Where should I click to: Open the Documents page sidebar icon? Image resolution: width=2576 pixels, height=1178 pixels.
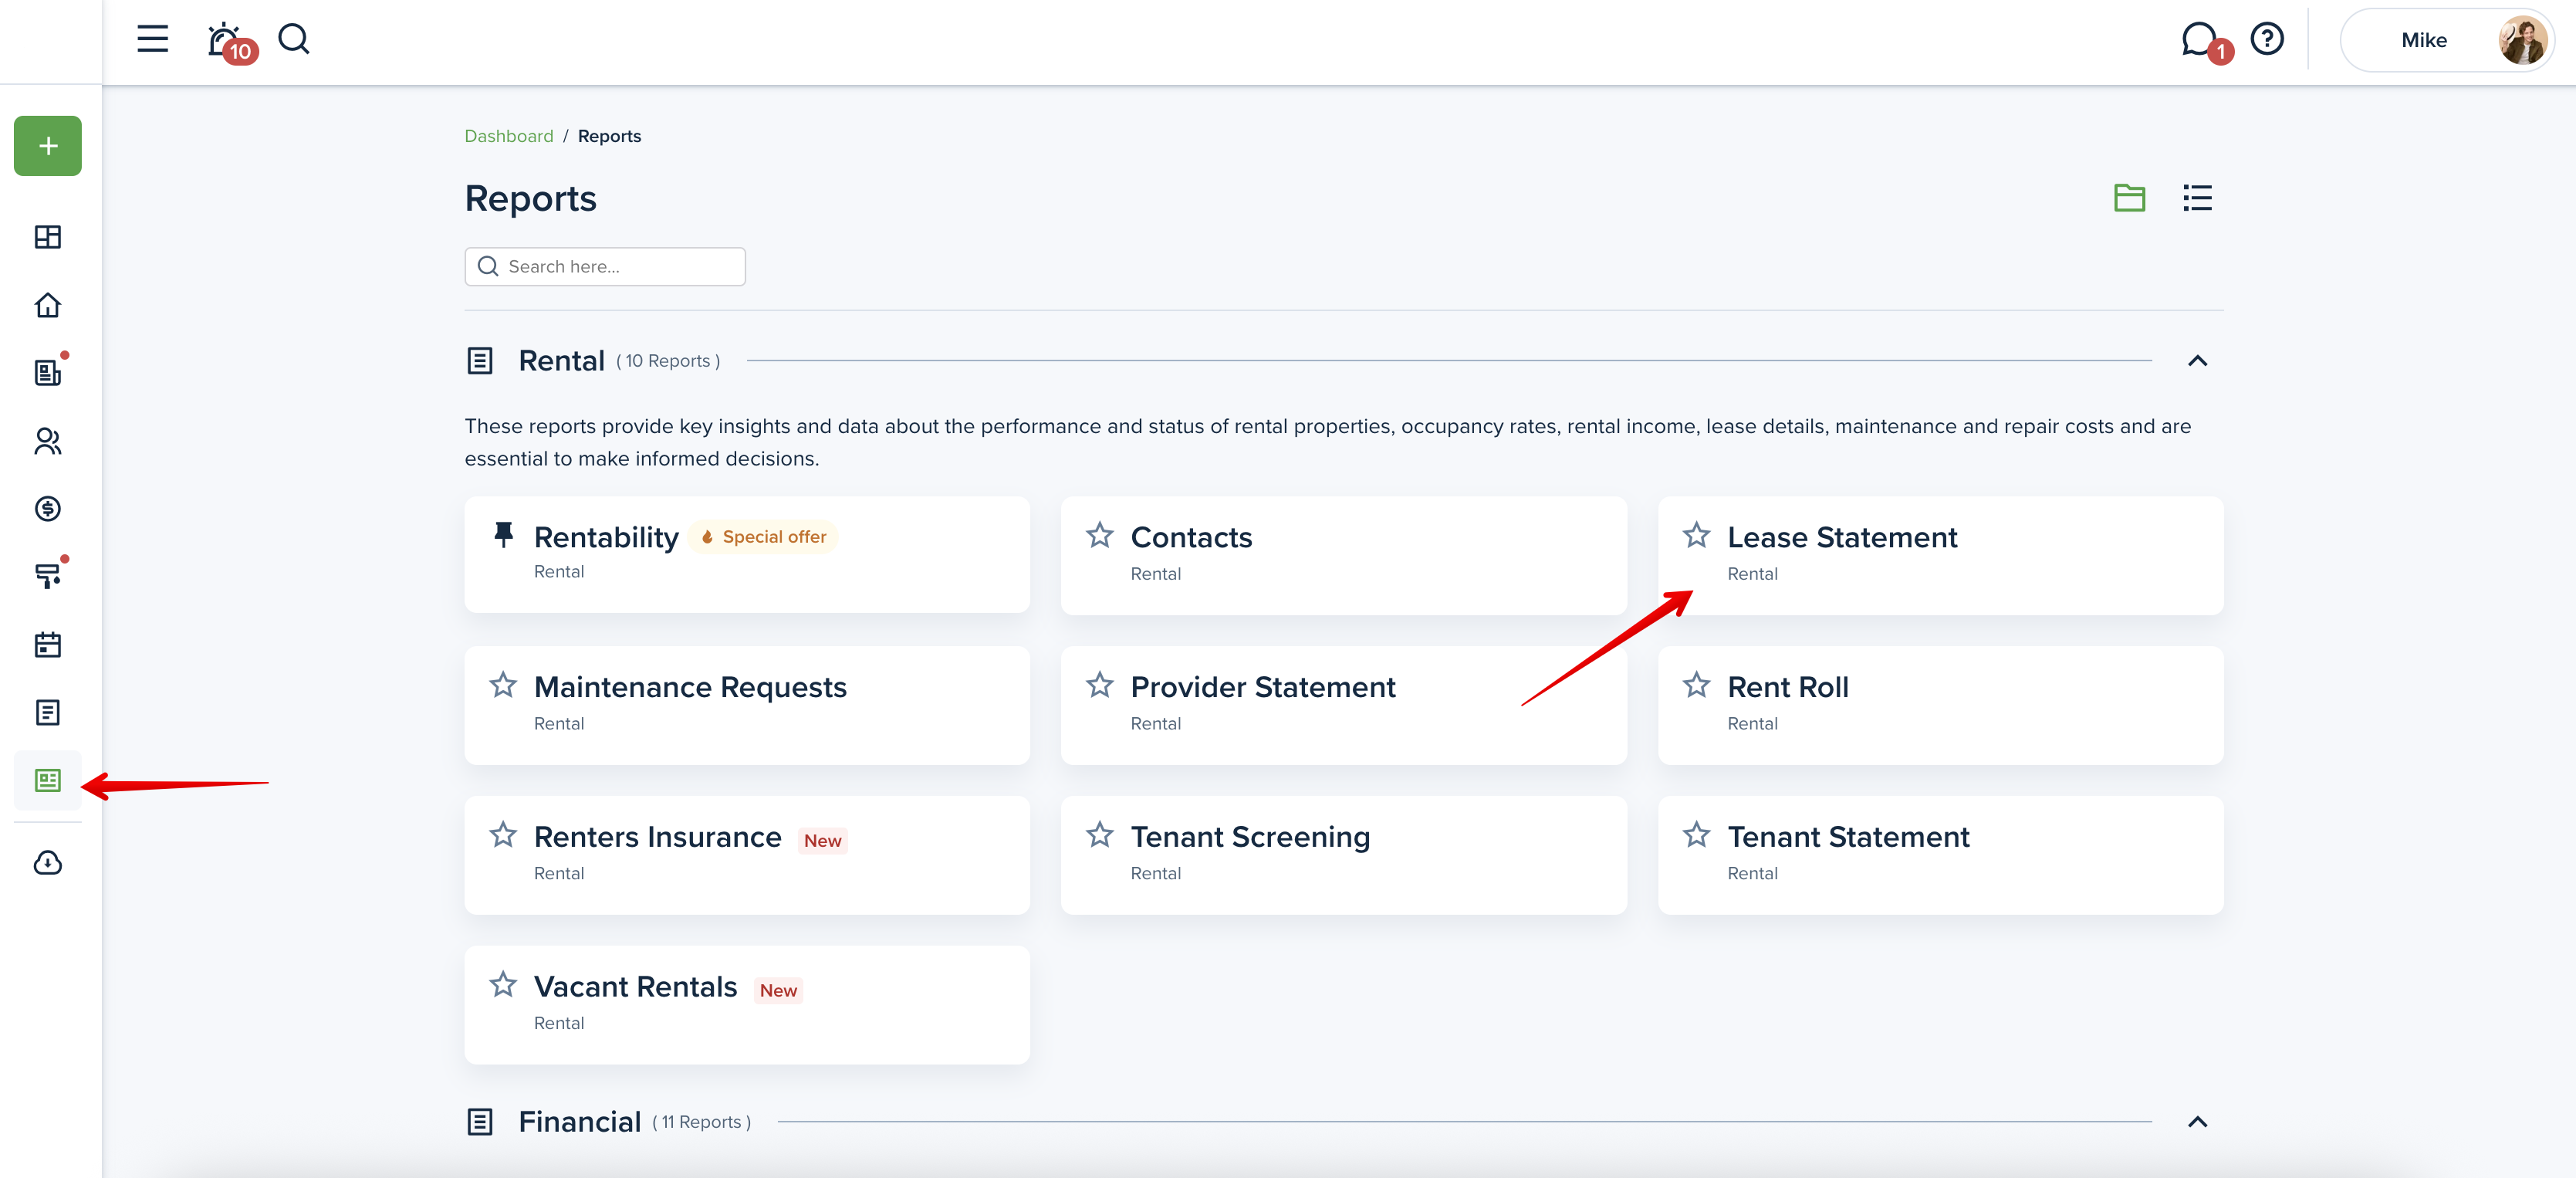point(48,713)
